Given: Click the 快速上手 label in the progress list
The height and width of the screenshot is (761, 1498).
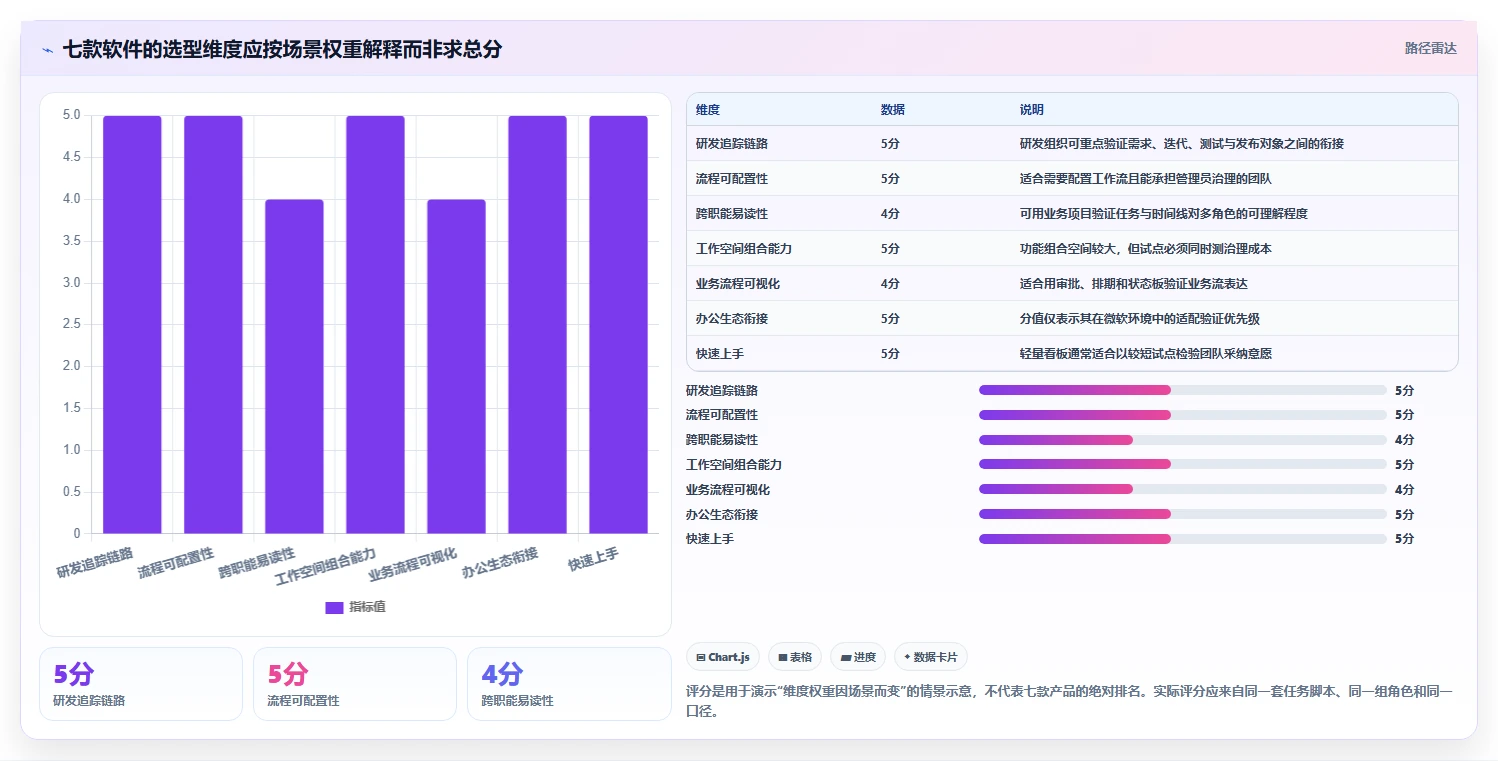Looking at the screenshot, I should pyautogui.click(x=710, y=539).
